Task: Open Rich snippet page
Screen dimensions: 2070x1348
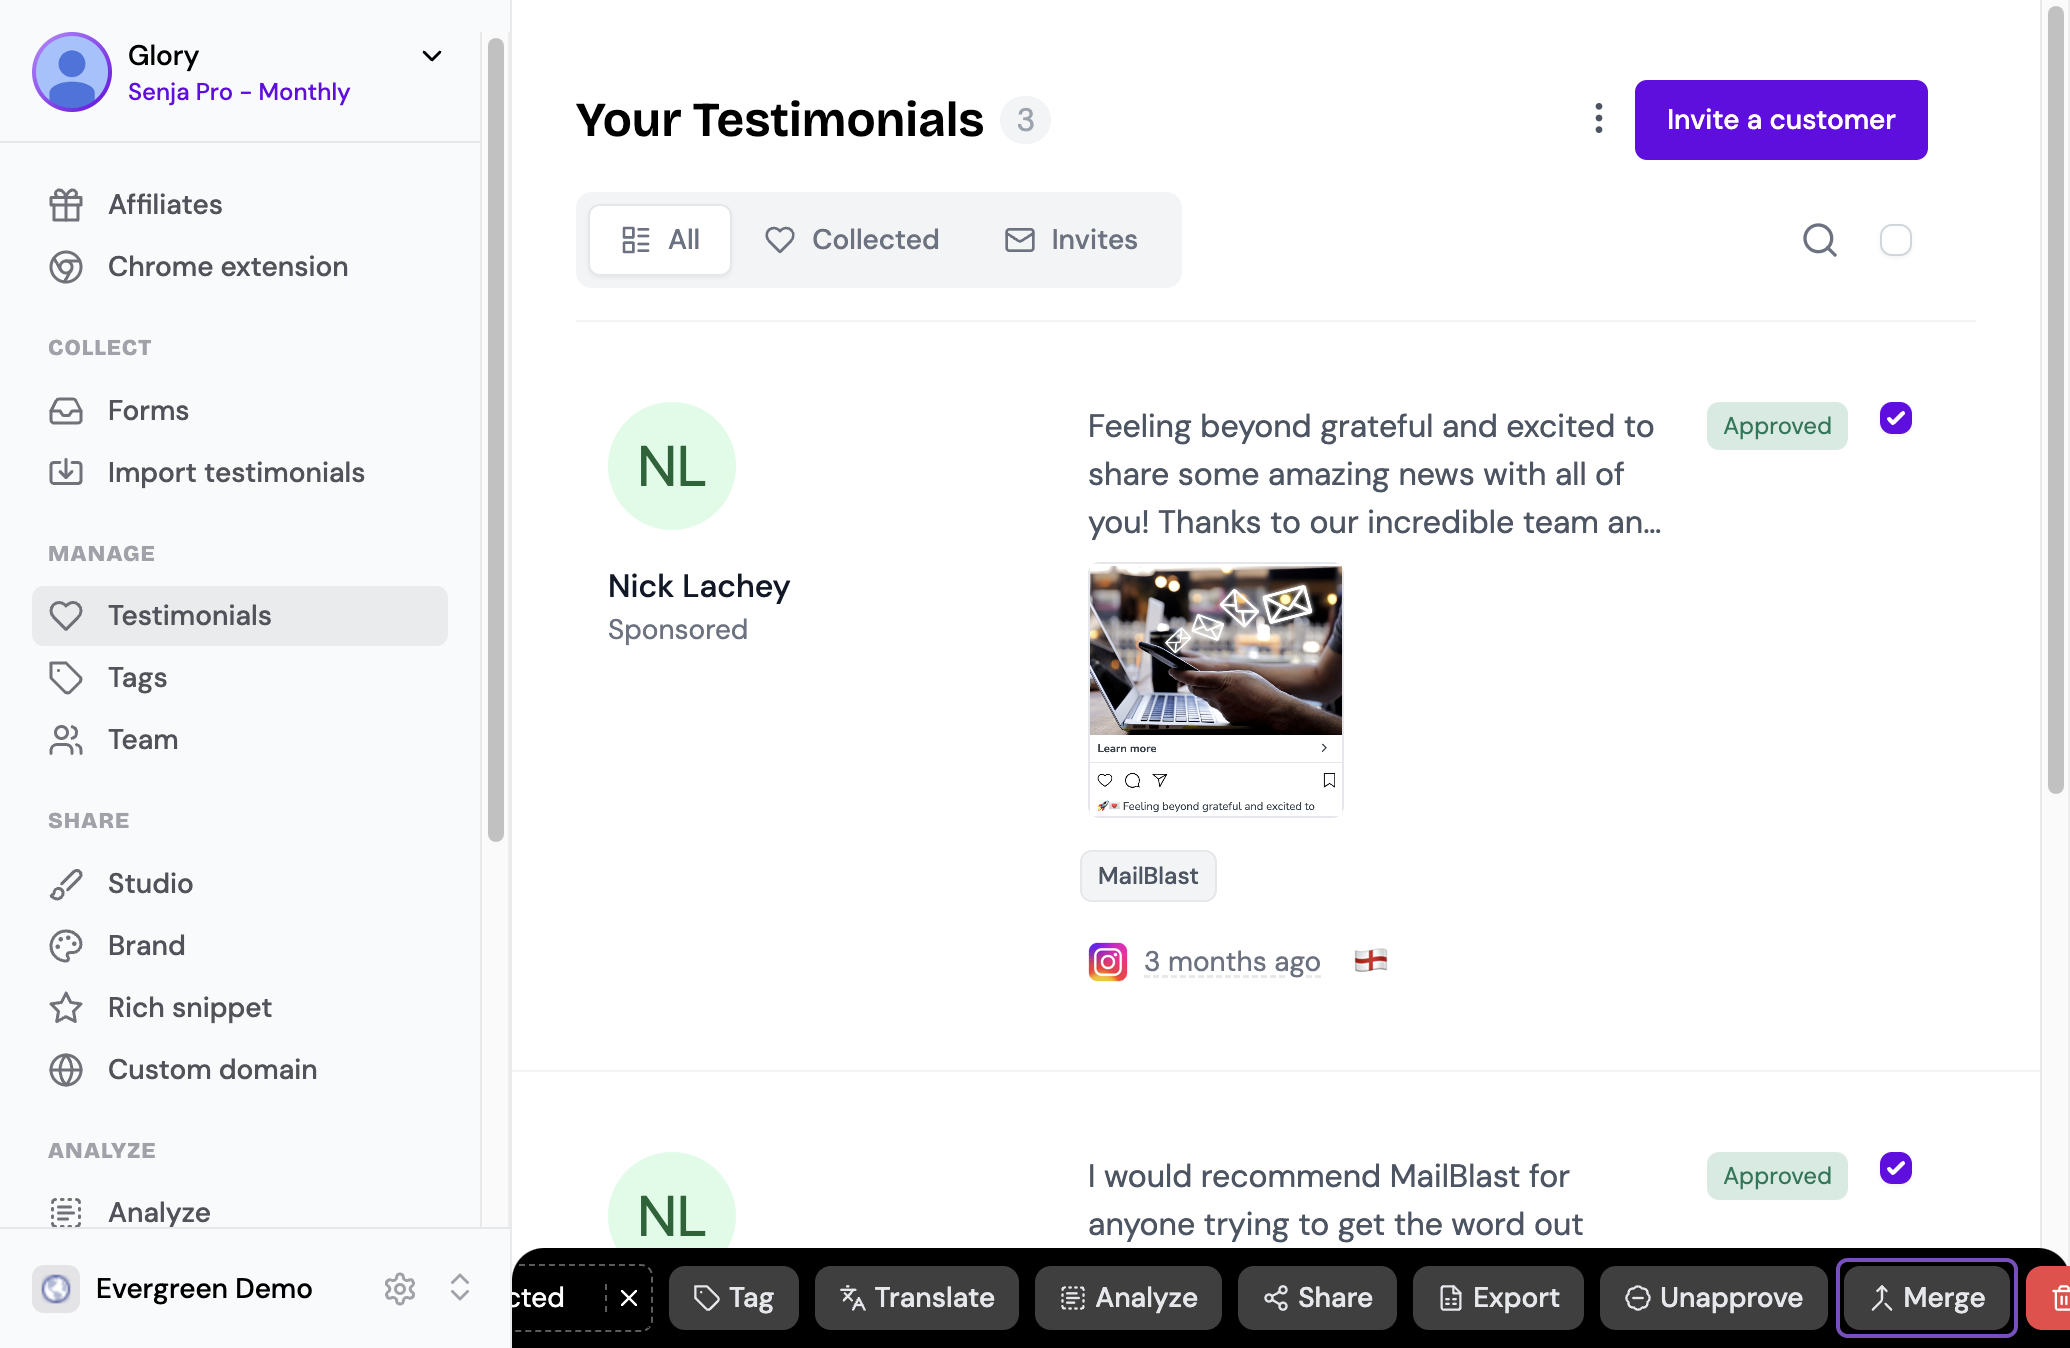Action: pos(239,1007)
